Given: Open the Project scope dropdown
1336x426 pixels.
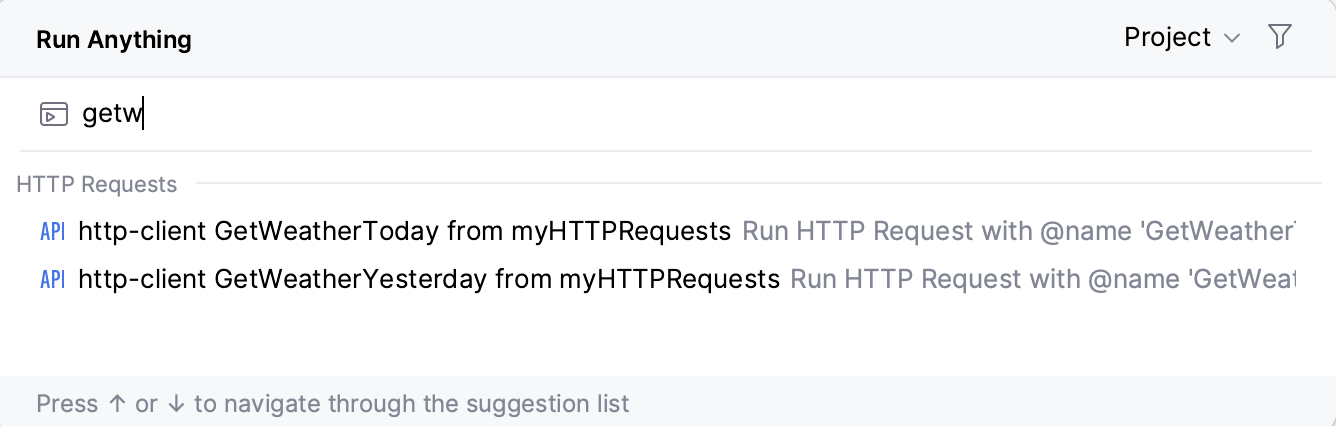Looking at the screenshot, I should pyautogui.click(x=1168, y=38).
